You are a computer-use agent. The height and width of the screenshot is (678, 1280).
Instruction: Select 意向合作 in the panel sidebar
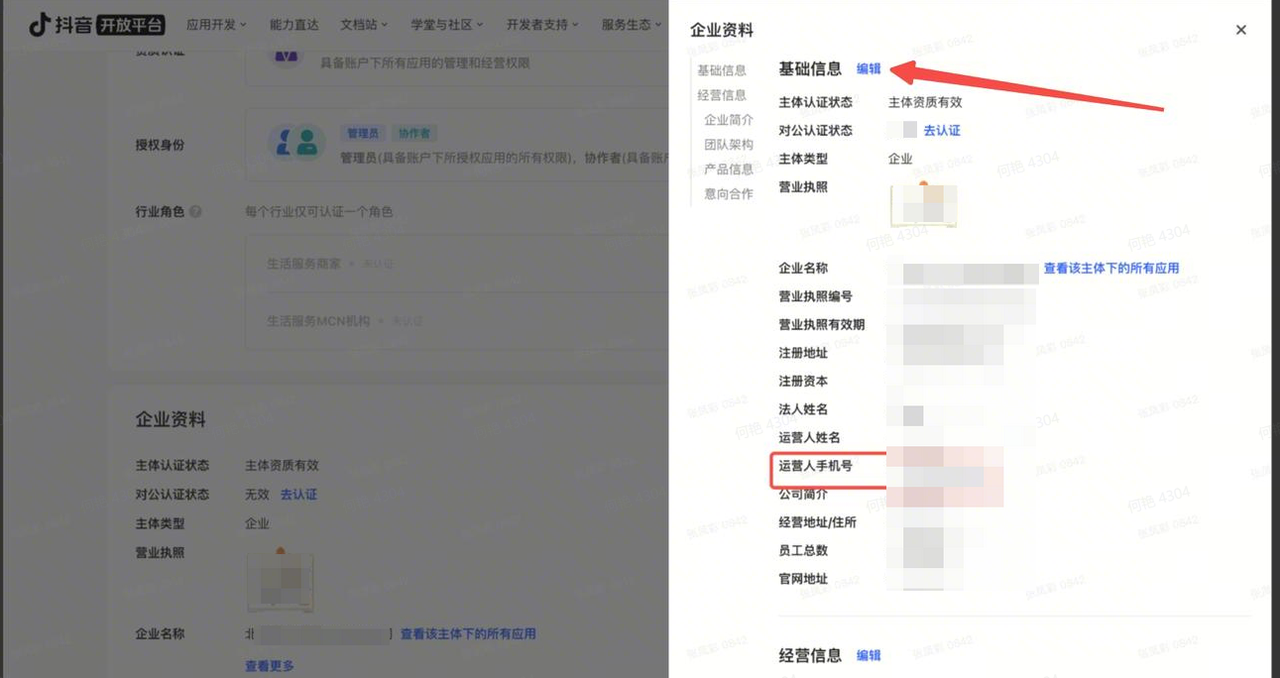(728, 194)
